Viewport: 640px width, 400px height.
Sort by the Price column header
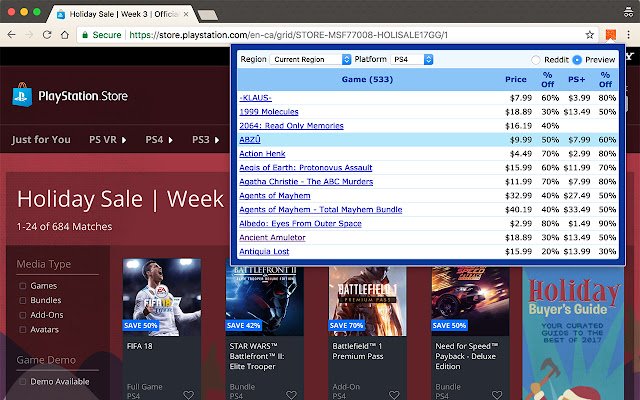coord(516,79)
